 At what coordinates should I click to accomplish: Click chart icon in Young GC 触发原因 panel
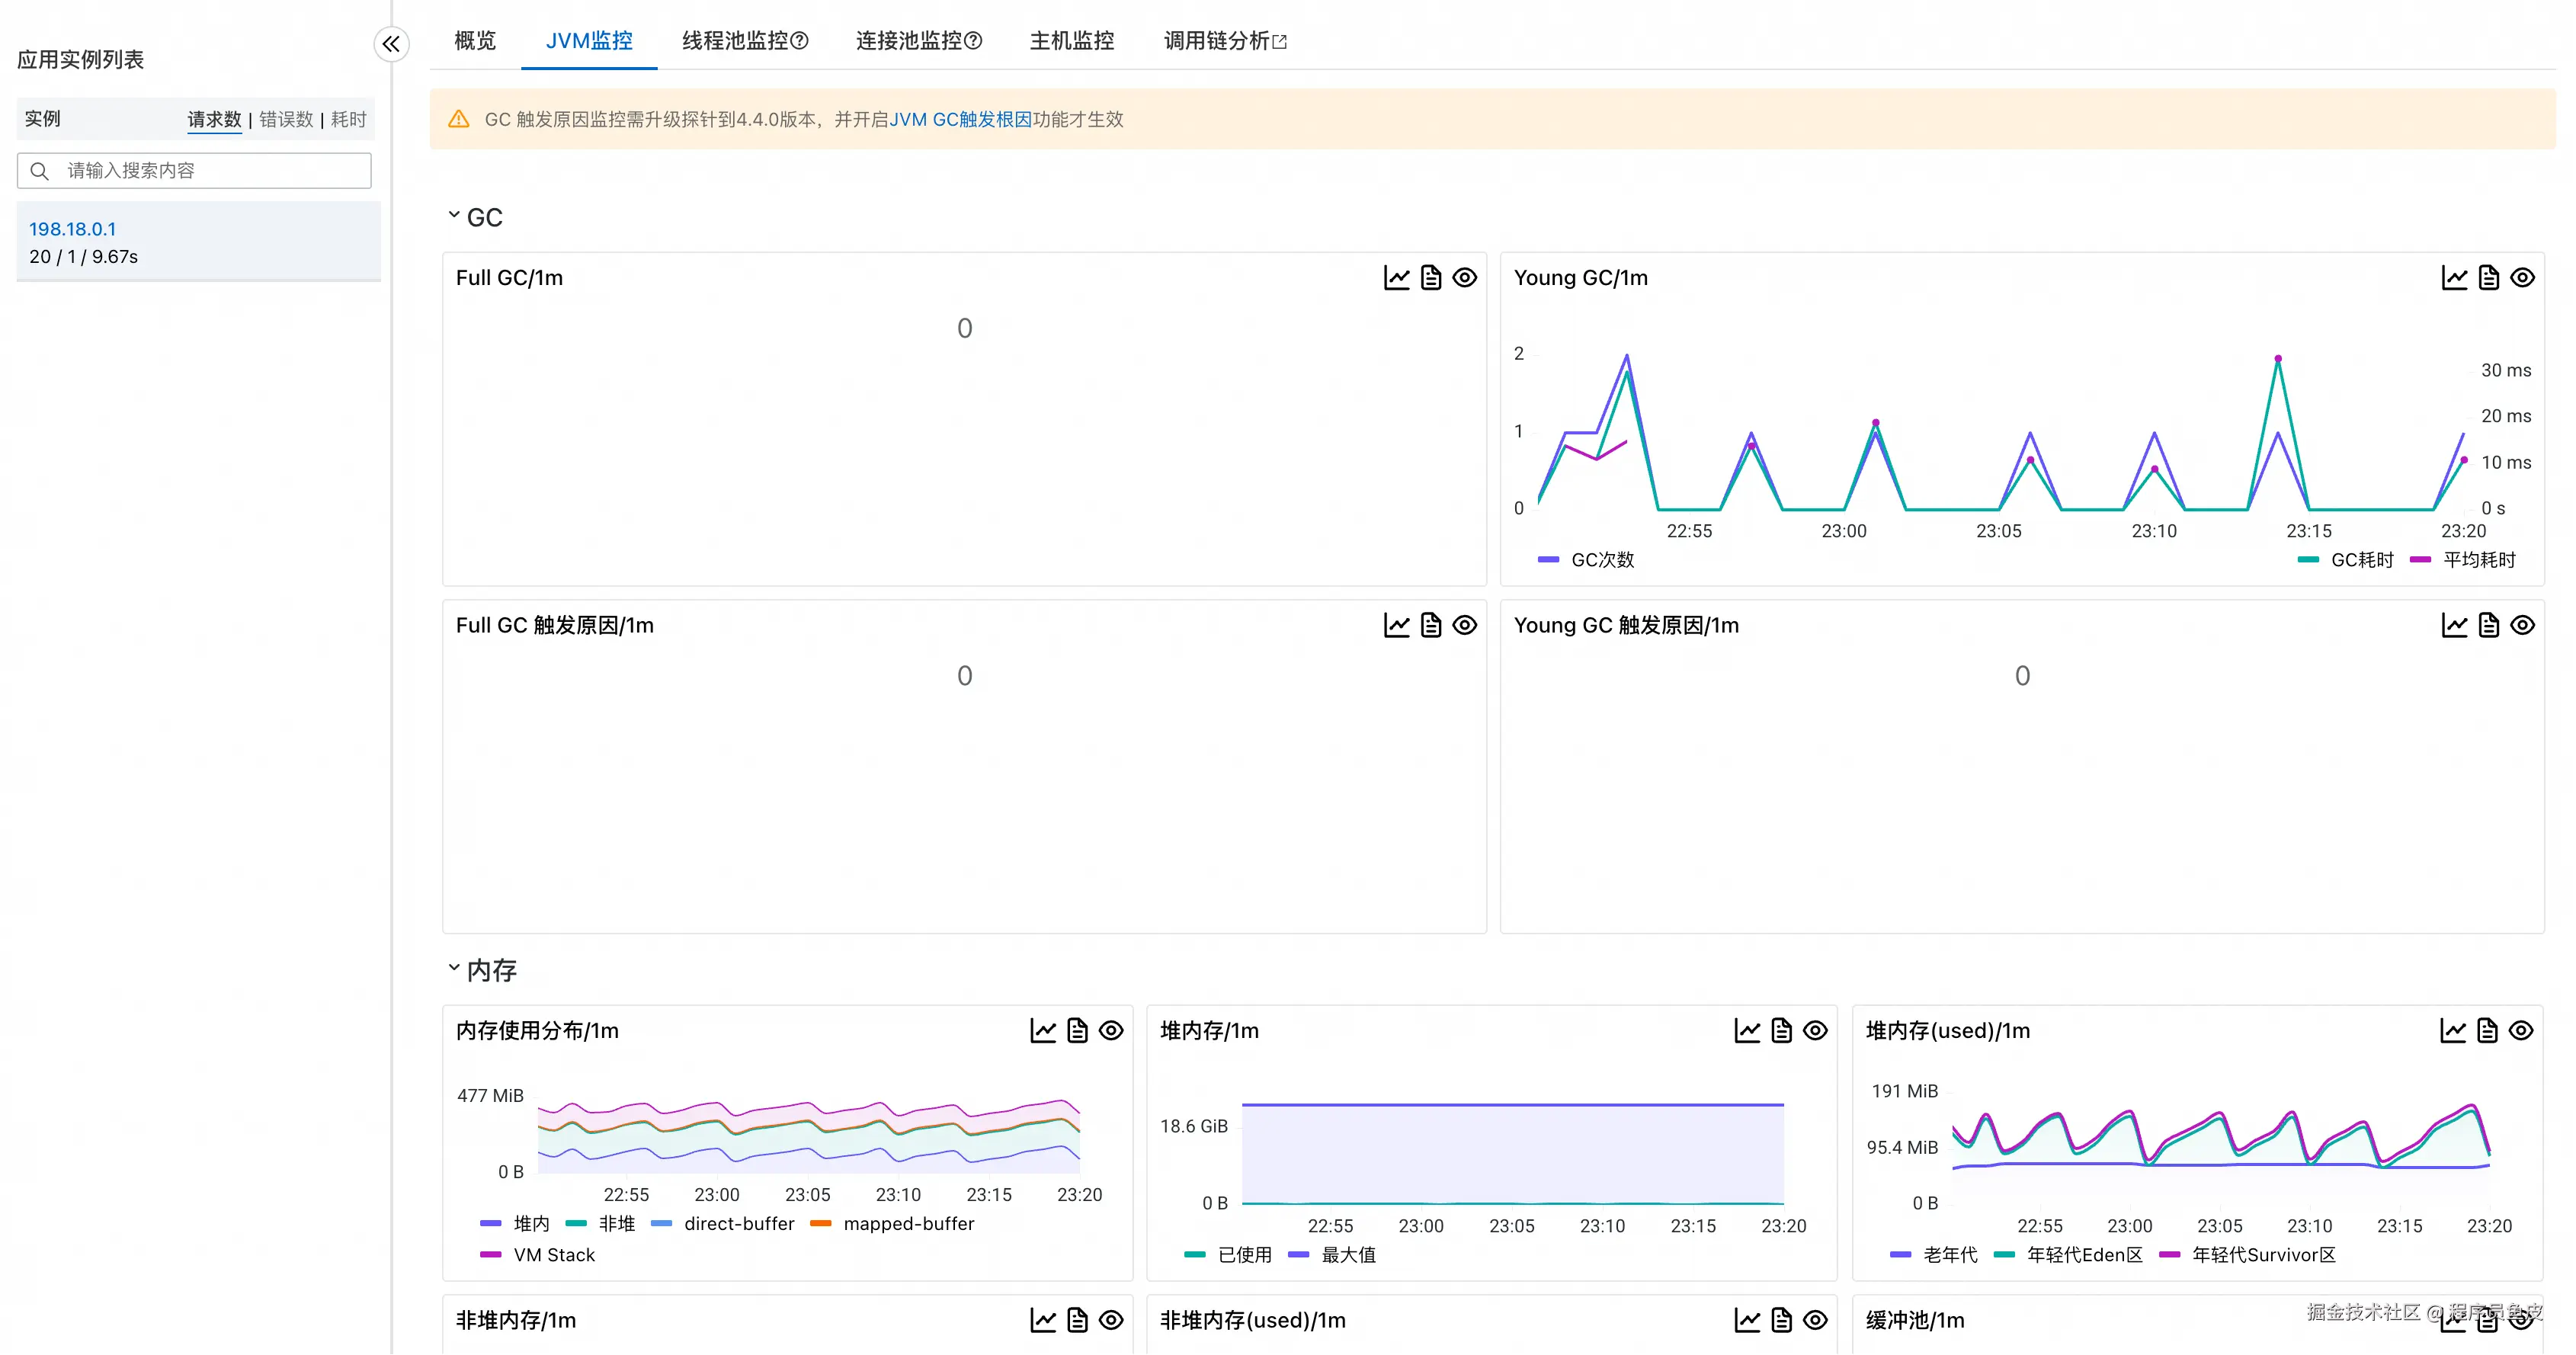(2454, 625)
